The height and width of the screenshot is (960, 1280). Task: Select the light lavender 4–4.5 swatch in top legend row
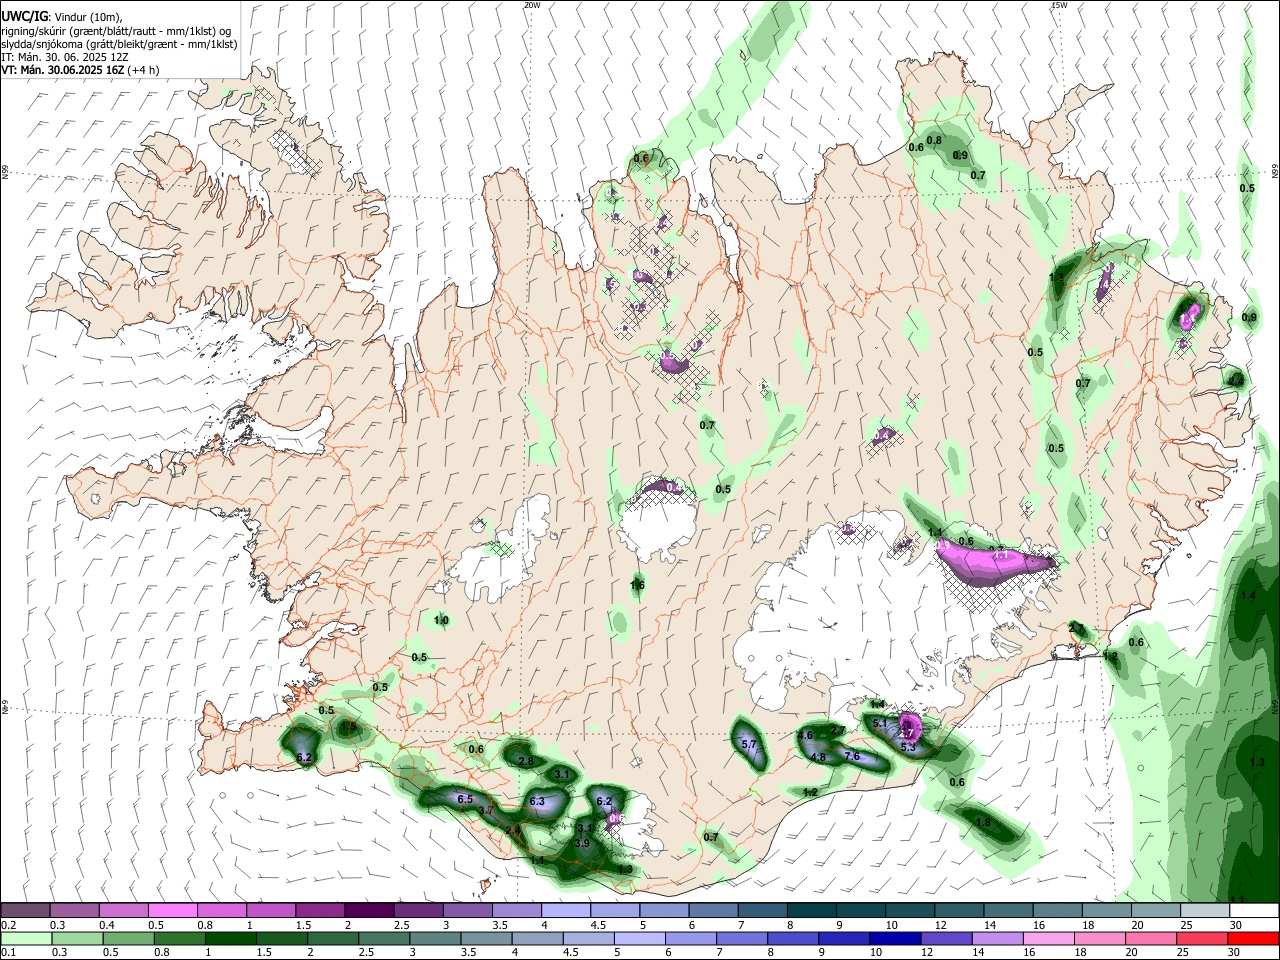[x=565, y=911]
